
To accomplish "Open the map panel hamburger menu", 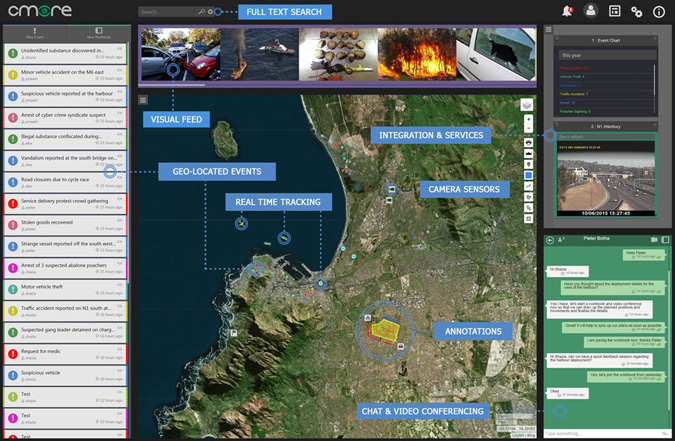I will pos(144,100).
